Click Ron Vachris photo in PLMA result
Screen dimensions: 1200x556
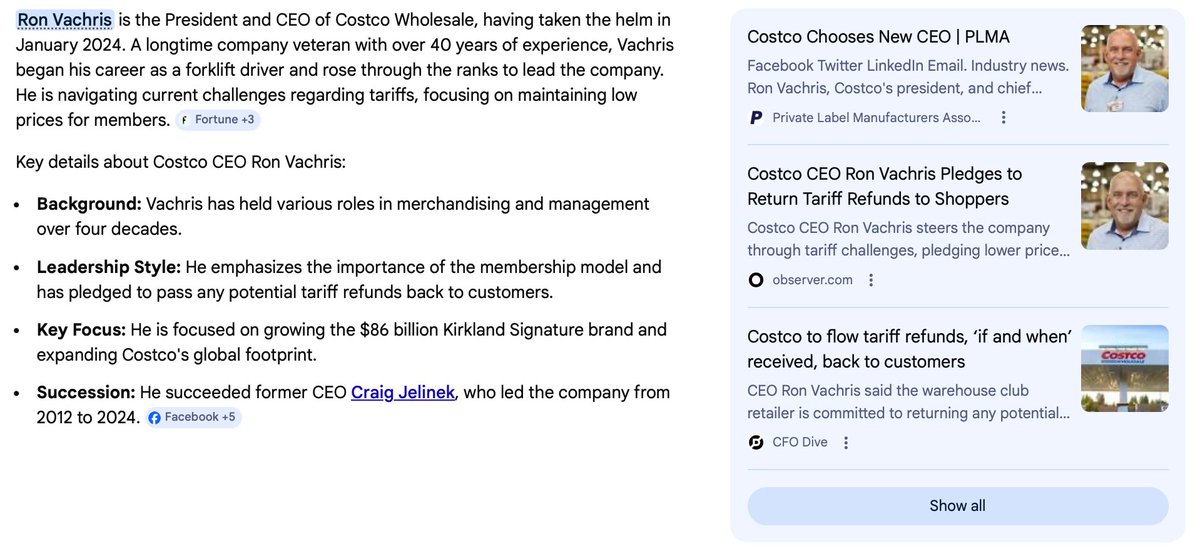[1124, 68]
